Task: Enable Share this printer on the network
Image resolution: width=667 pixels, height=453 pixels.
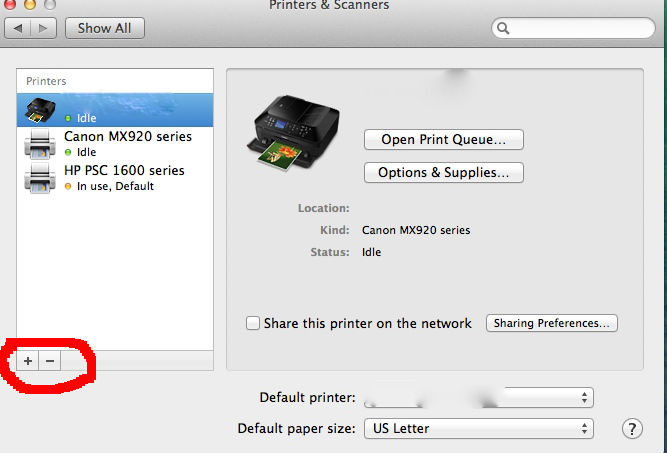Action: (x=254, y=323)
